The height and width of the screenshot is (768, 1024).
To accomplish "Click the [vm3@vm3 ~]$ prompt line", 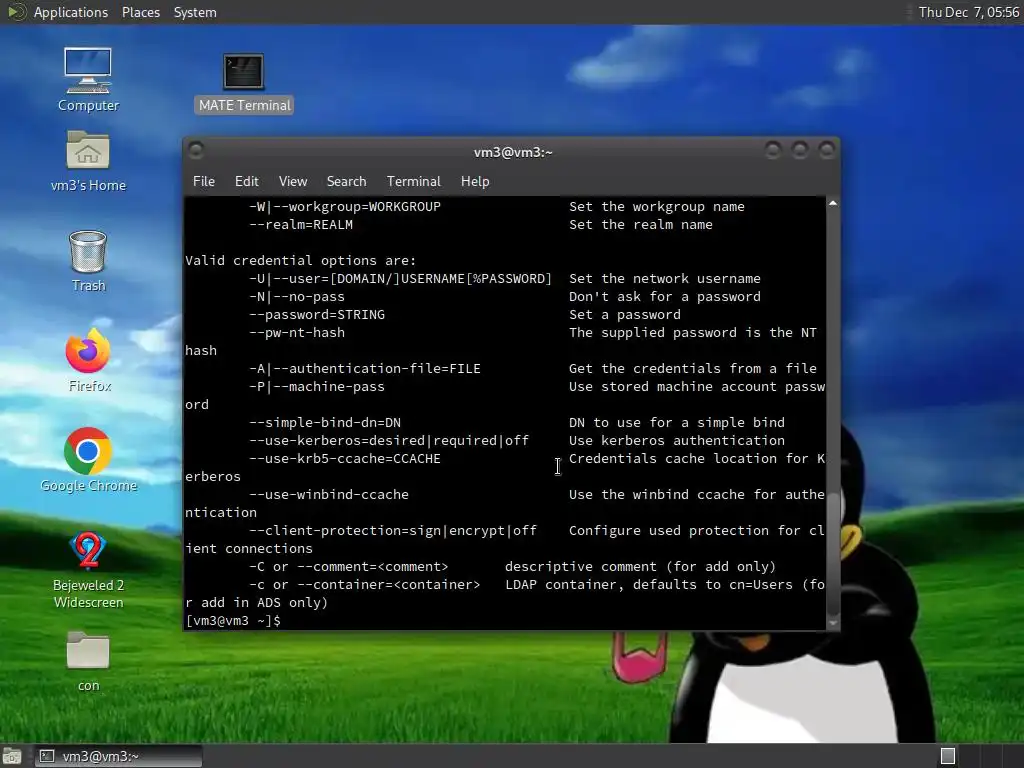I will (x=233, y=620).
